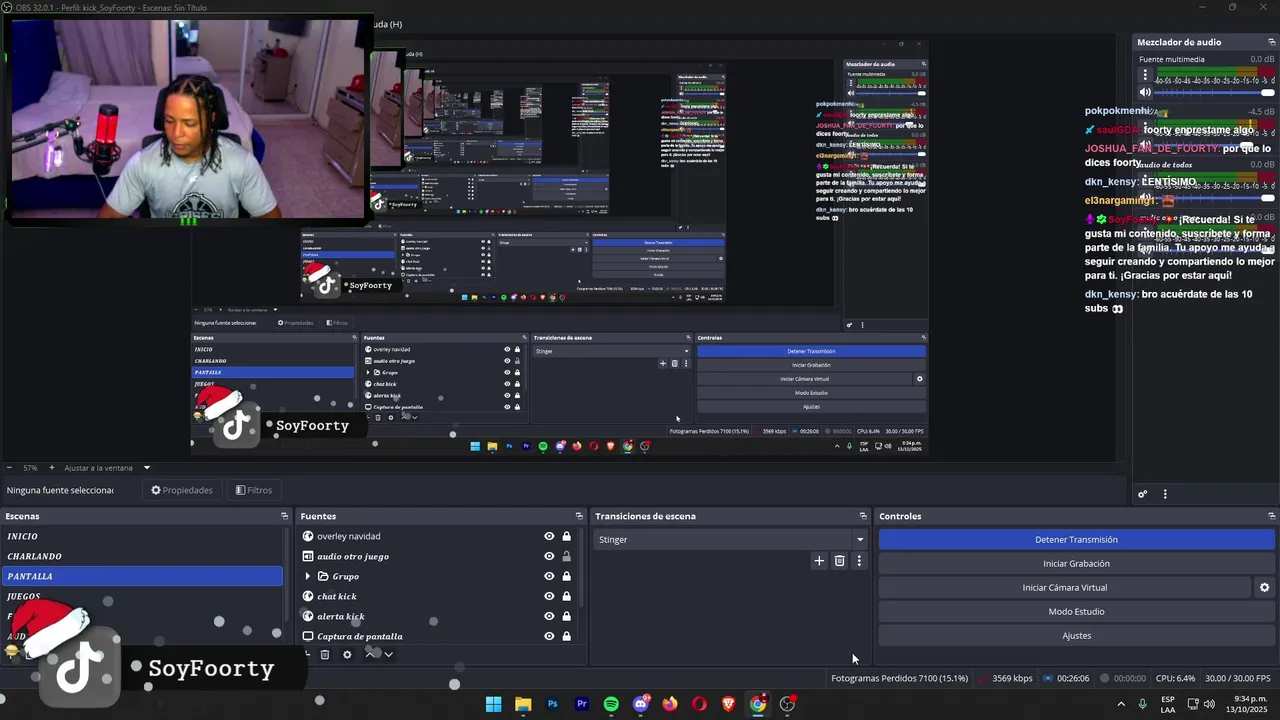Viewport: 1280px width, 720px height.
Task: Pop out the Escenas dock
Action: [284, 516]
